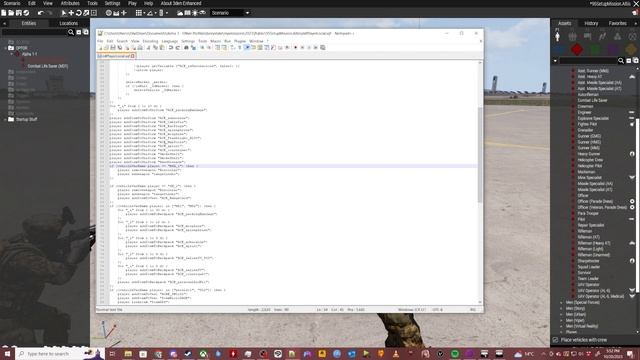
Task: Open About 3den Enhanced menu
Action: (181, 3)
